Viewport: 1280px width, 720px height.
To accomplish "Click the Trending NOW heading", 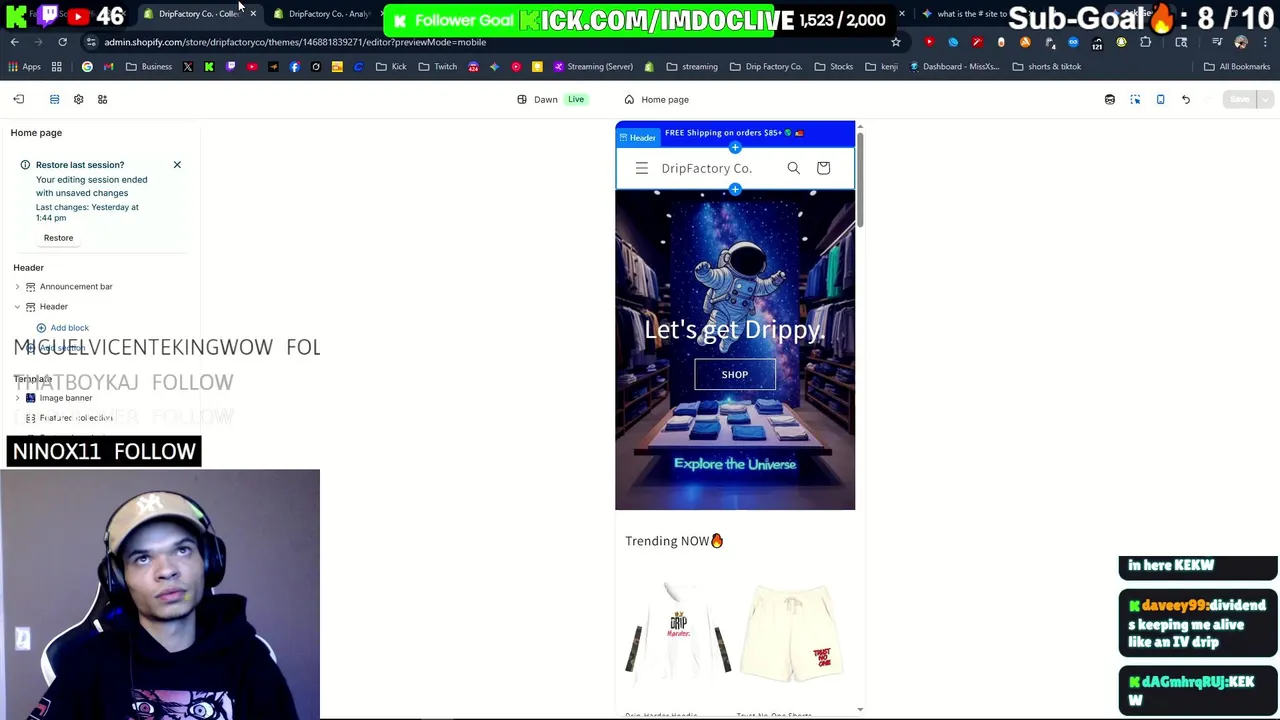I will click(674, 541).
